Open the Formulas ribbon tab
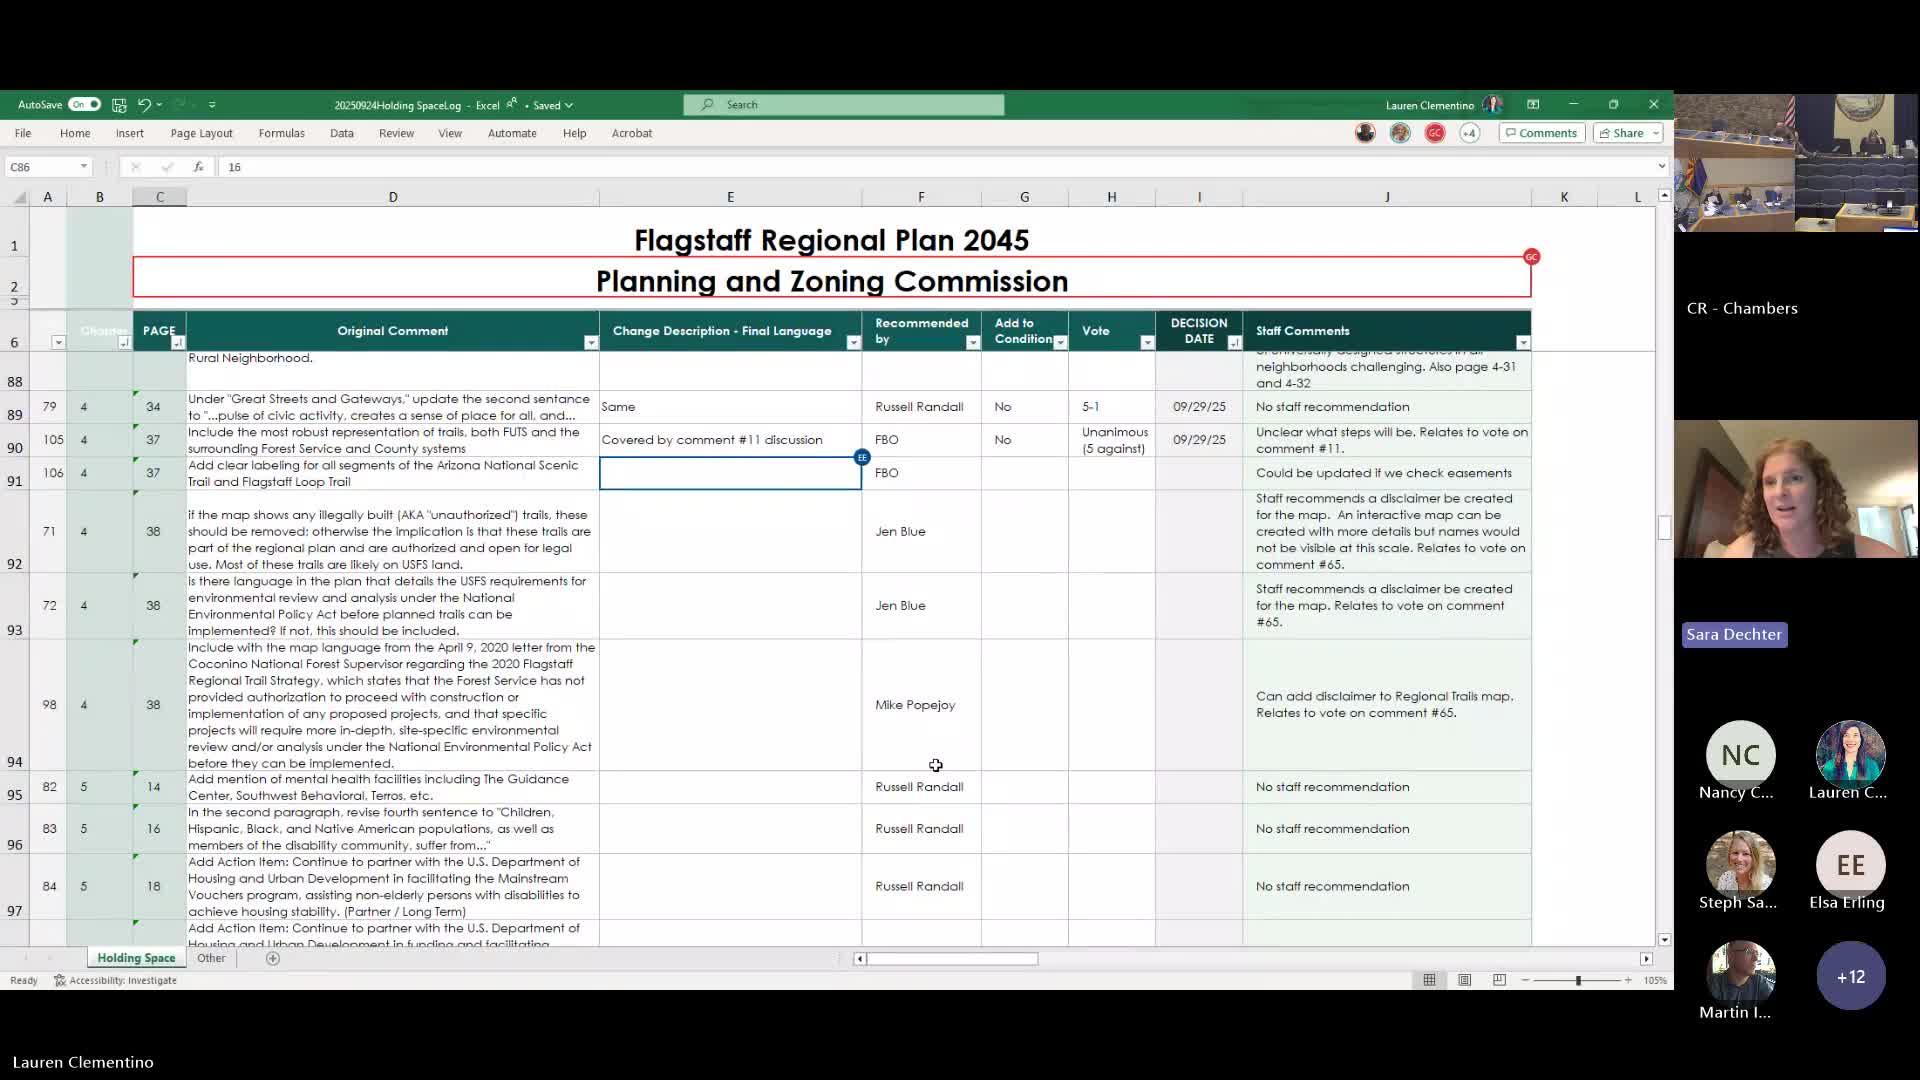 [x=281, y=133]
